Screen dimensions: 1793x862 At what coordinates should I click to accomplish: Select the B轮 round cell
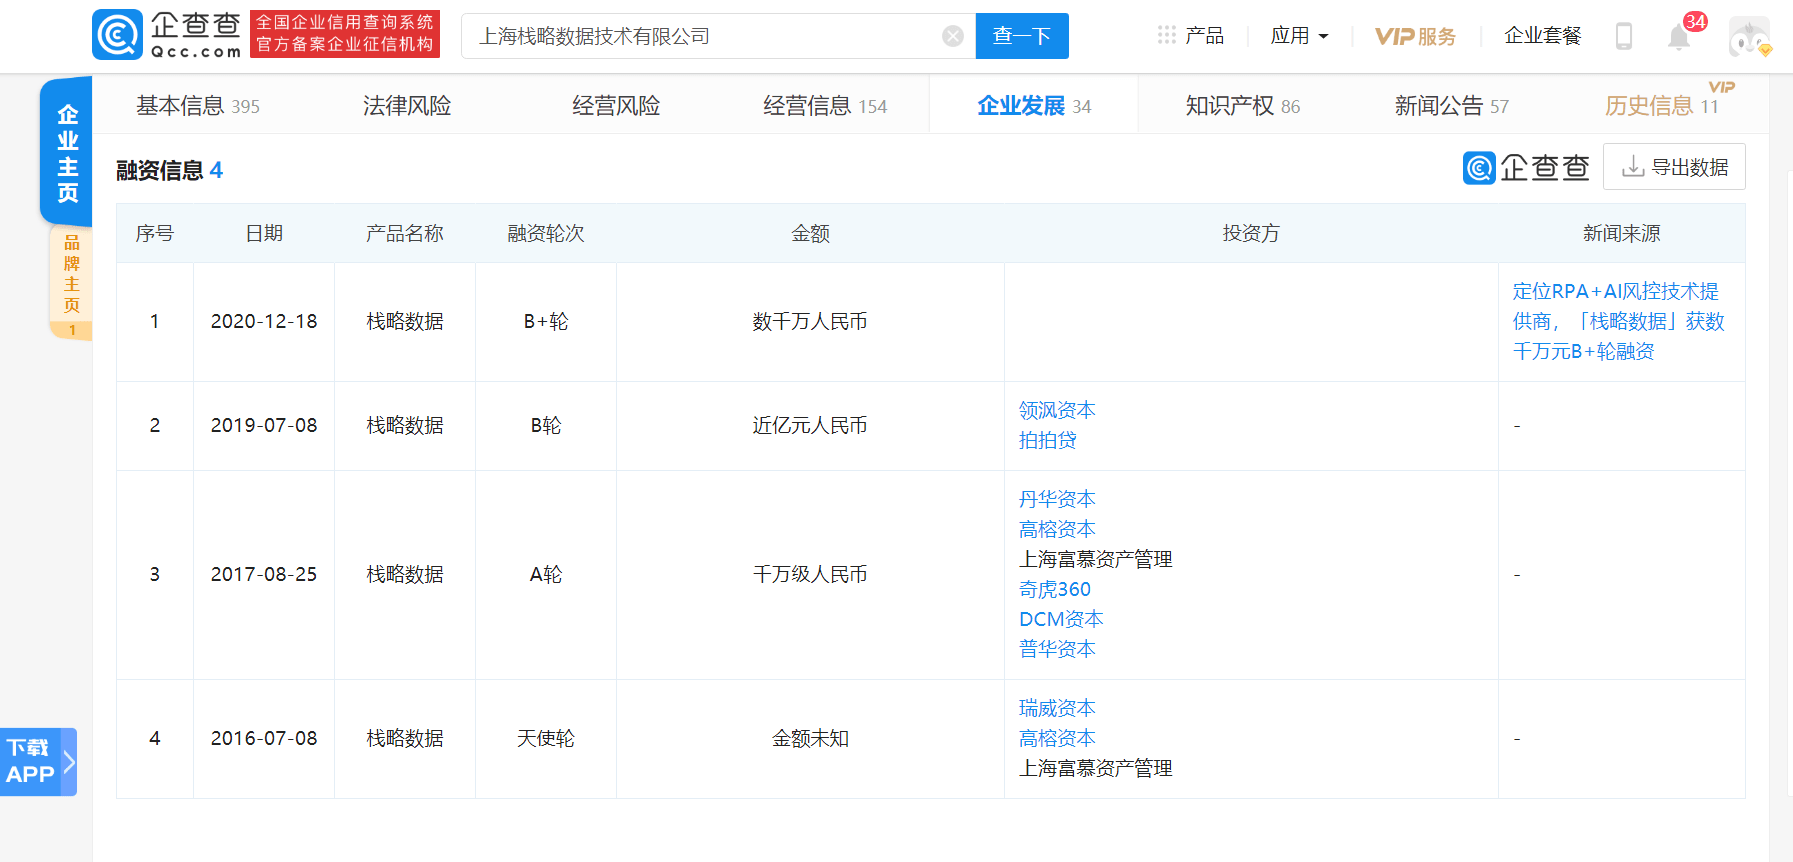tap(546, 425)
